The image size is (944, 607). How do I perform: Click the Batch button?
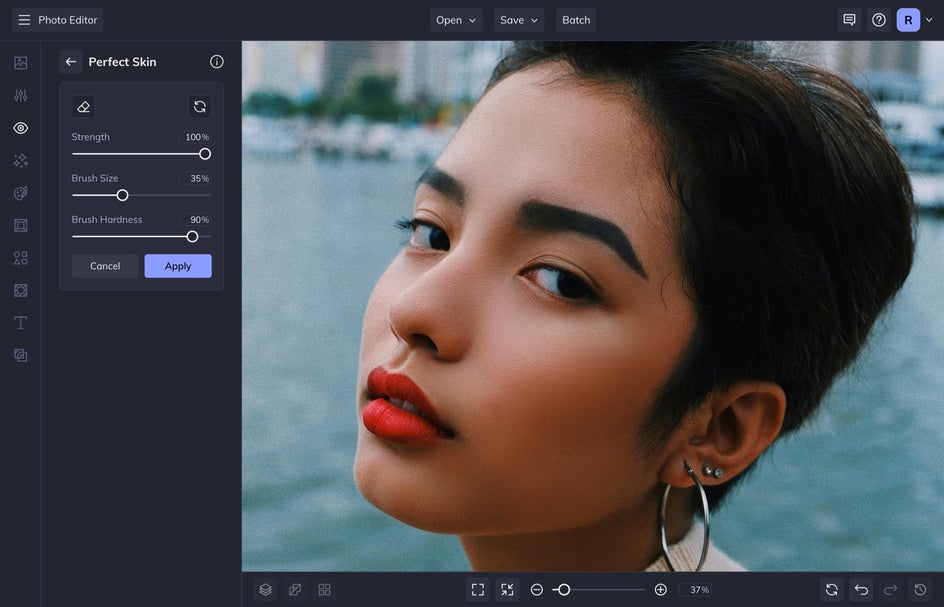pyautogui.click(x=576, y=20)
